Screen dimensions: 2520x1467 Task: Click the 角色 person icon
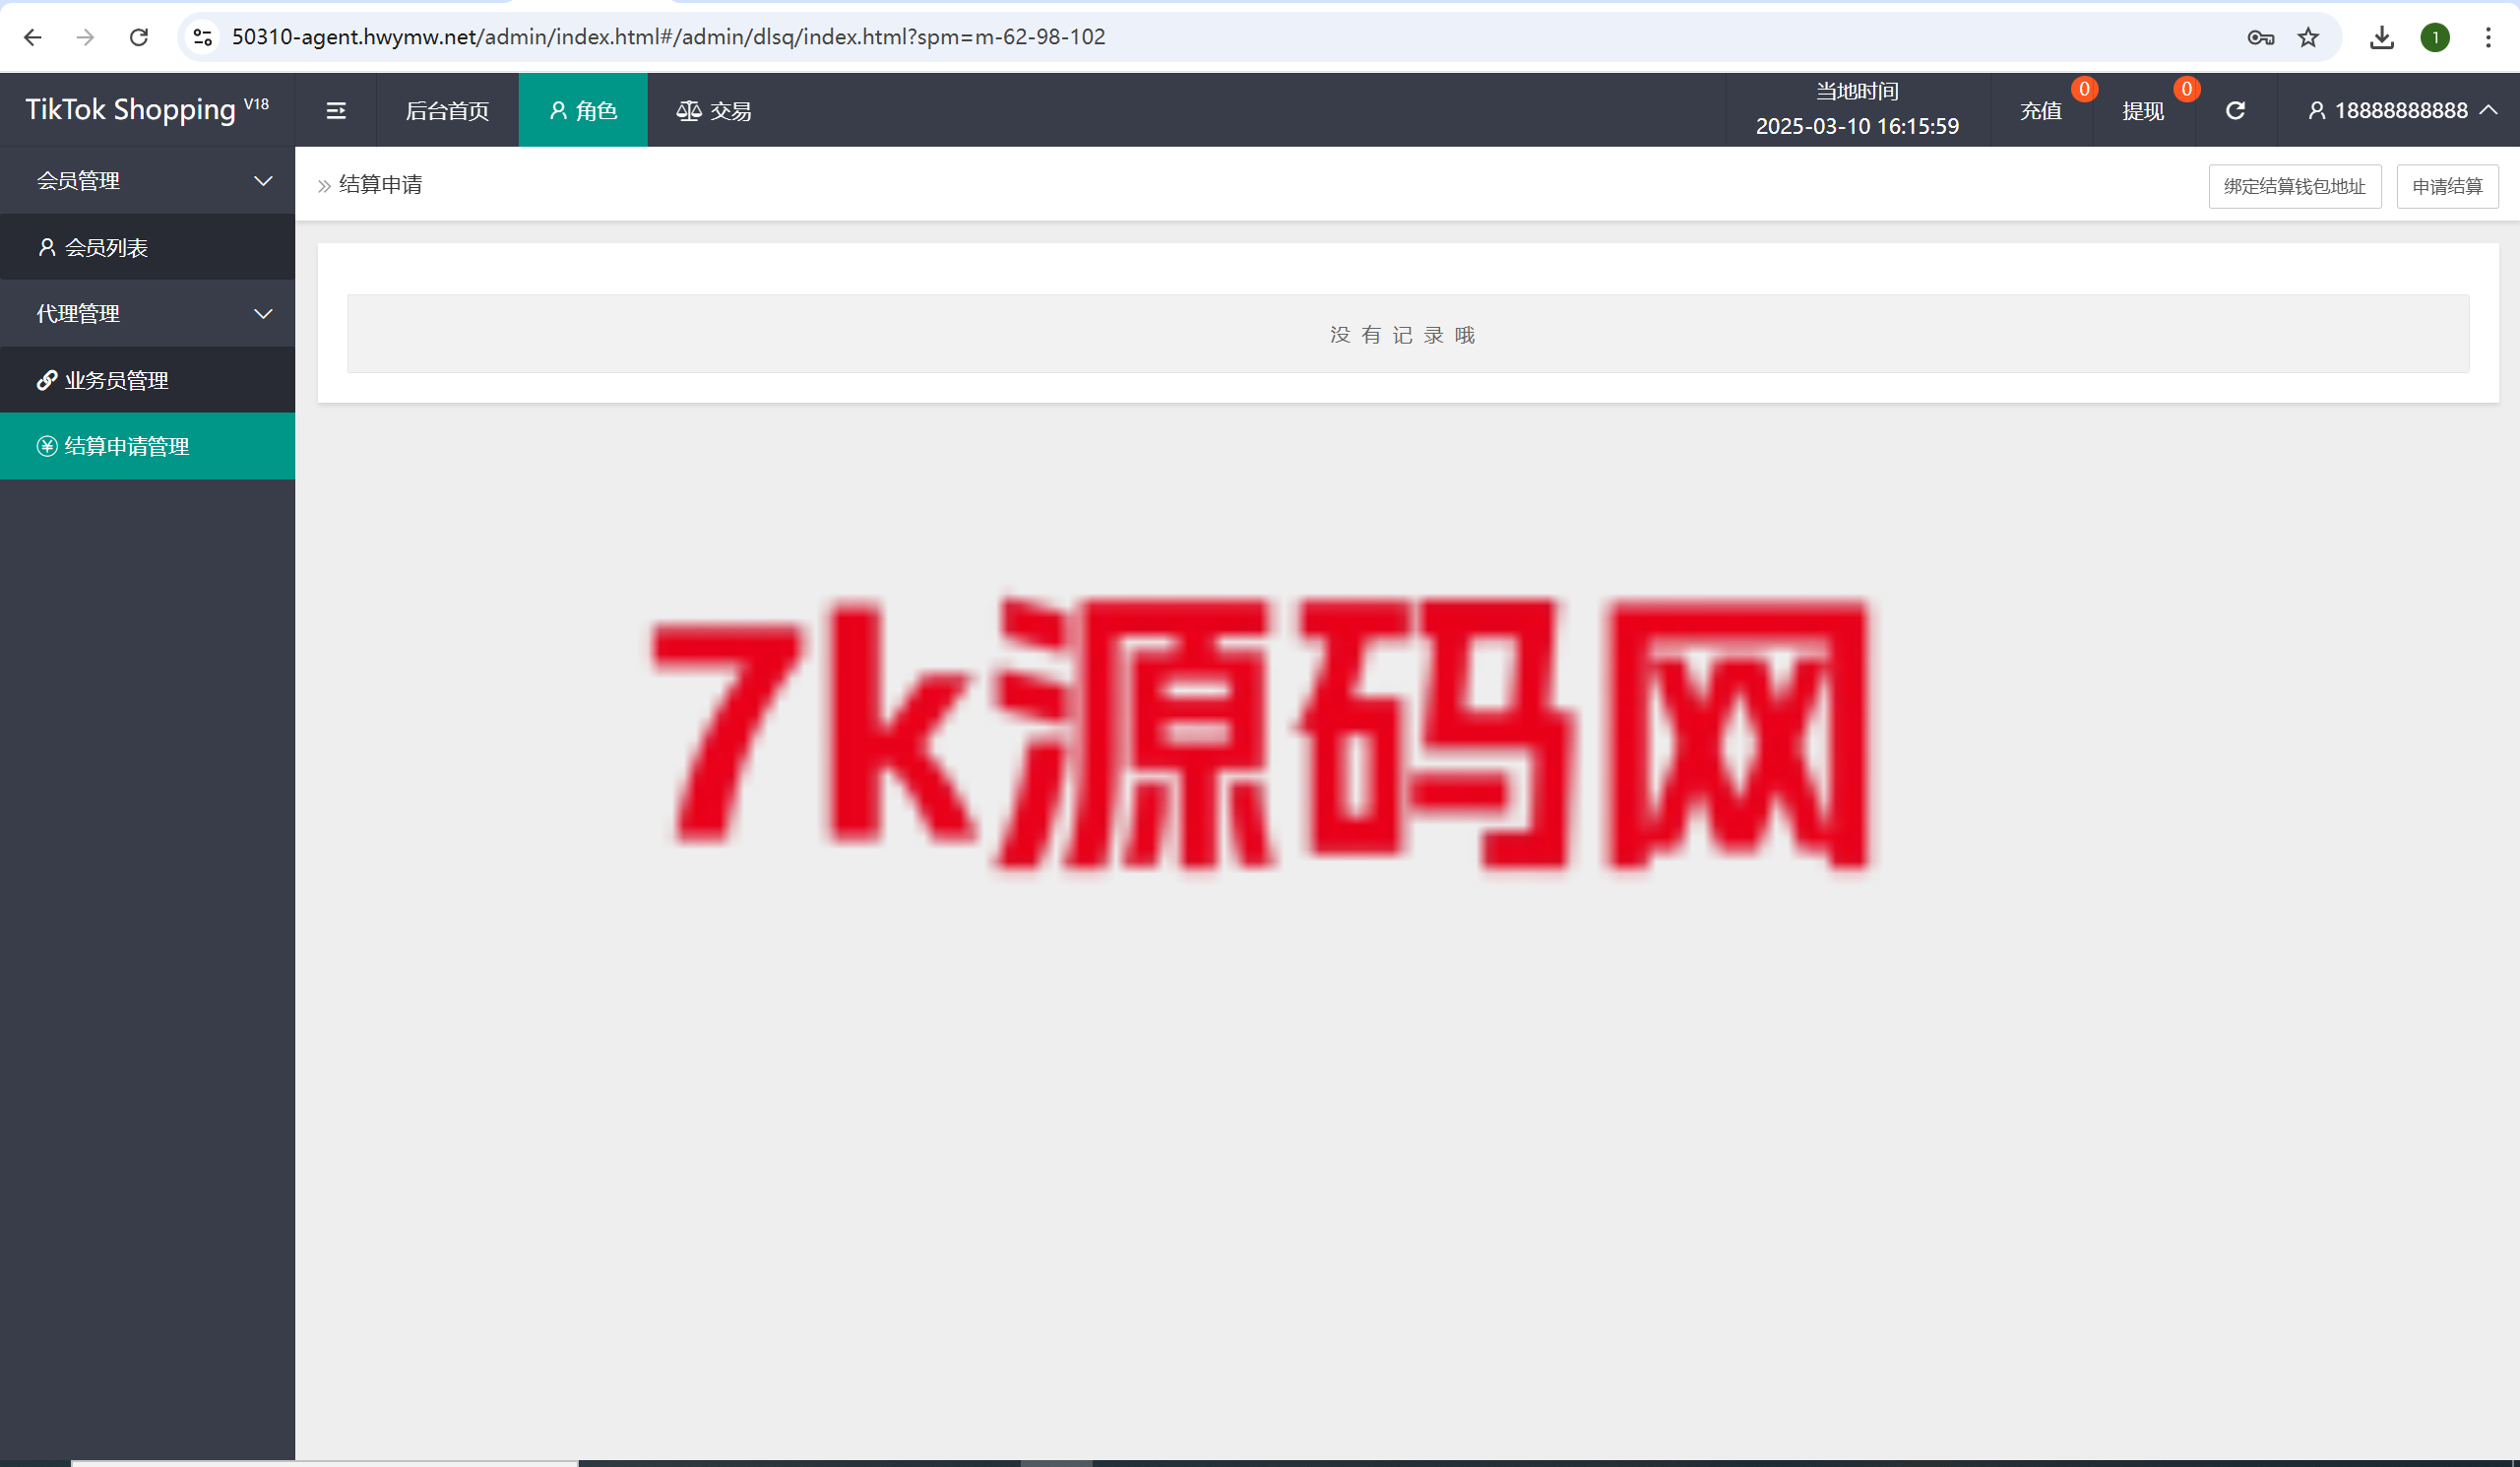pos(558,110)
